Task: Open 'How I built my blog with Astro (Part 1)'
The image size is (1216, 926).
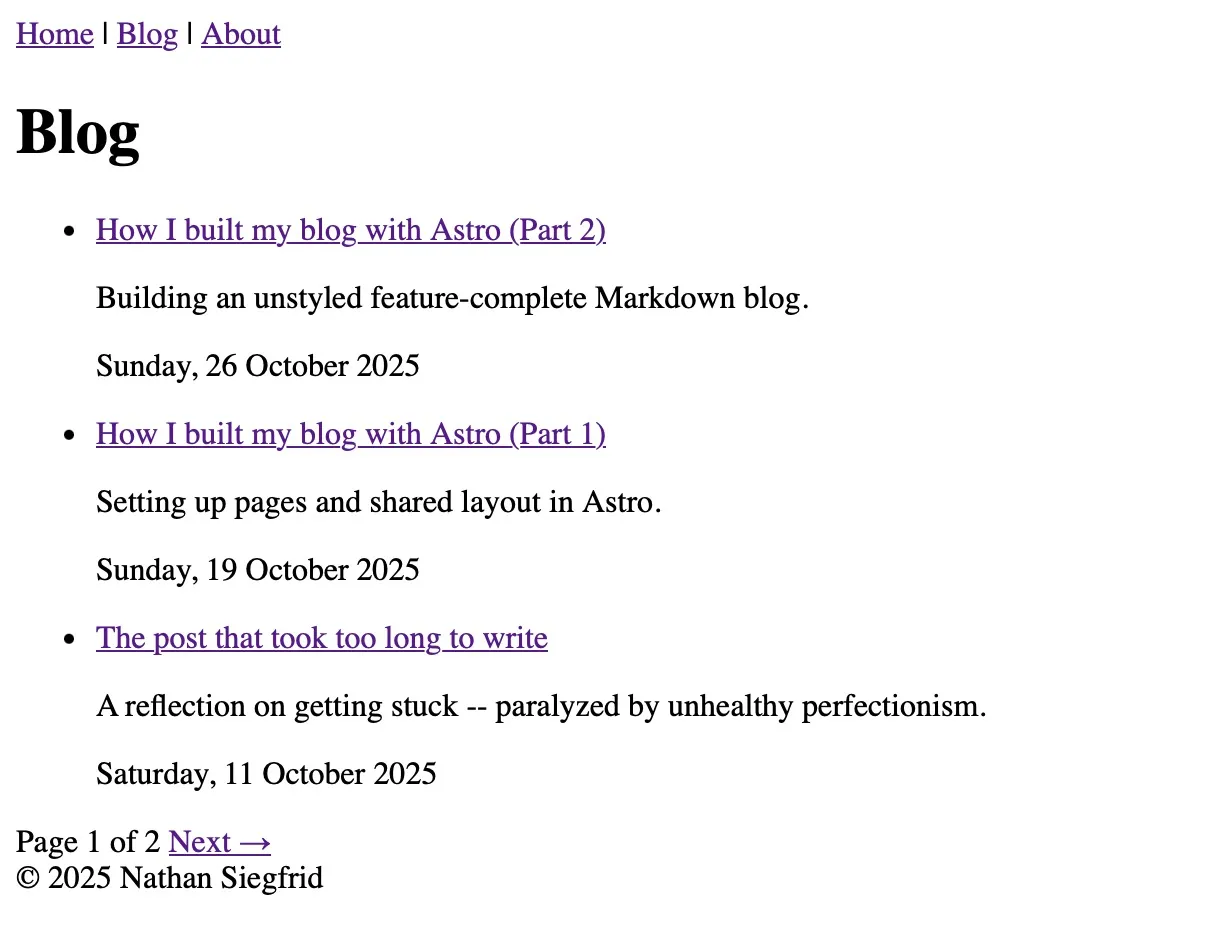Action: 350,434
